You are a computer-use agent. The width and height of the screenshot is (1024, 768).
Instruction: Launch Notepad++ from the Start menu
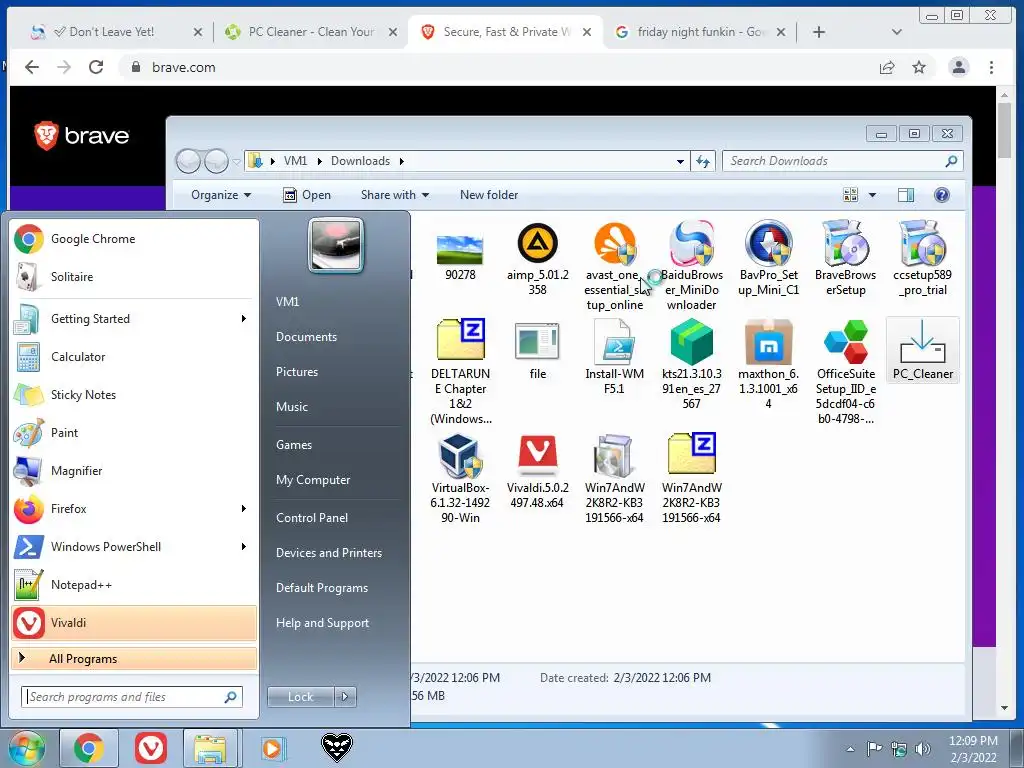point(134,584)
